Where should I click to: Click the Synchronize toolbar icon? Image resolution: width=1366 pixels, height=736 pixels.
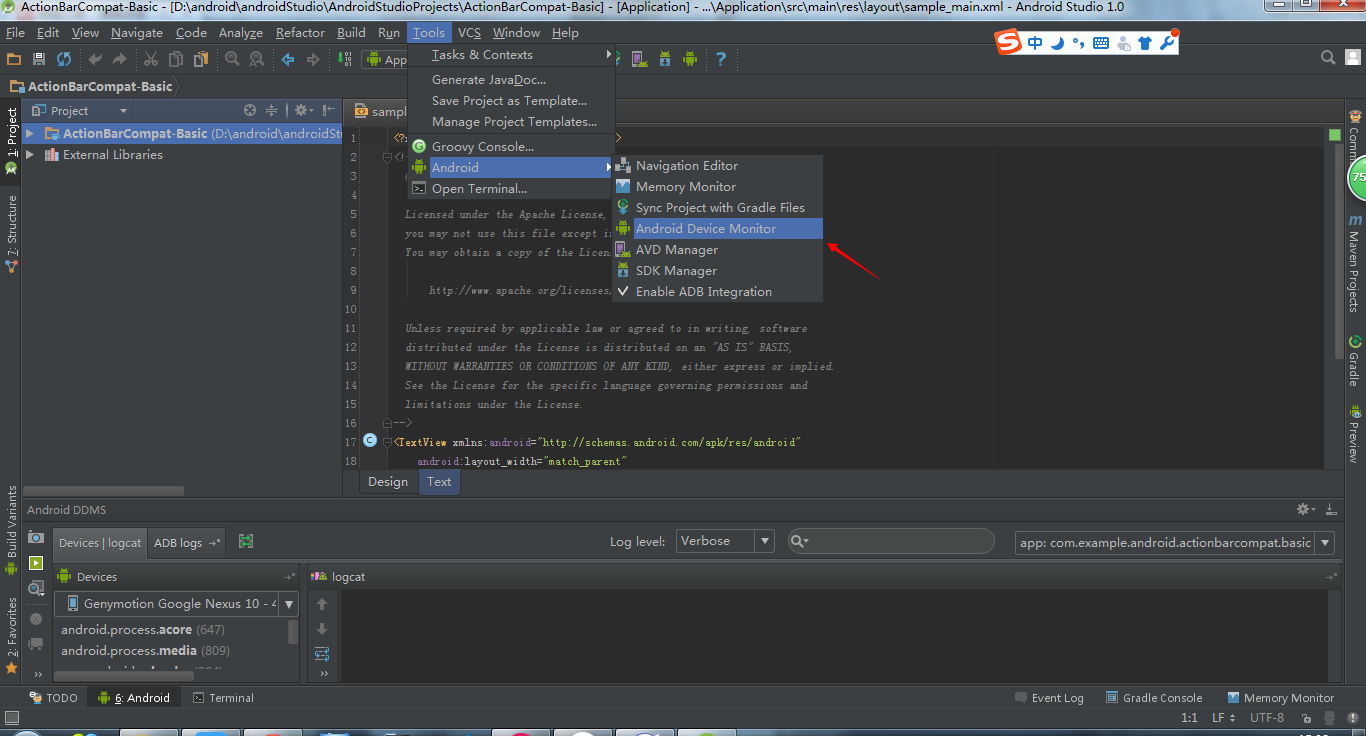64,60
